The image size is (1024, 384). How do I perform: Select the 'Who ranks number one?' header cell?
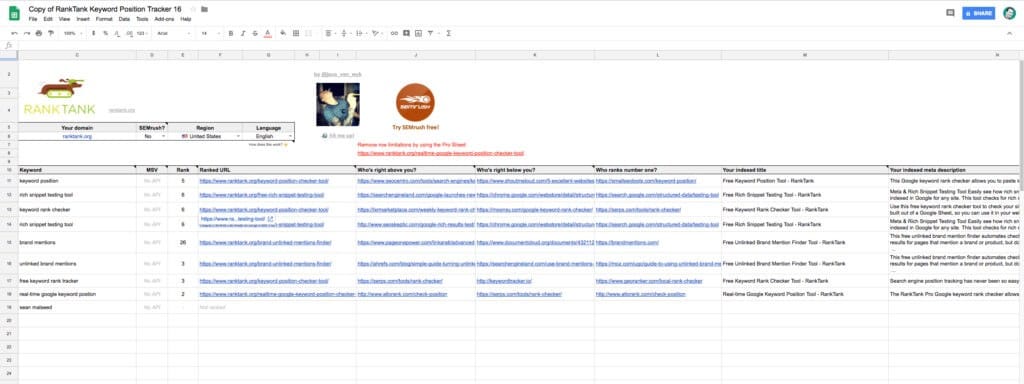point(658,170)
